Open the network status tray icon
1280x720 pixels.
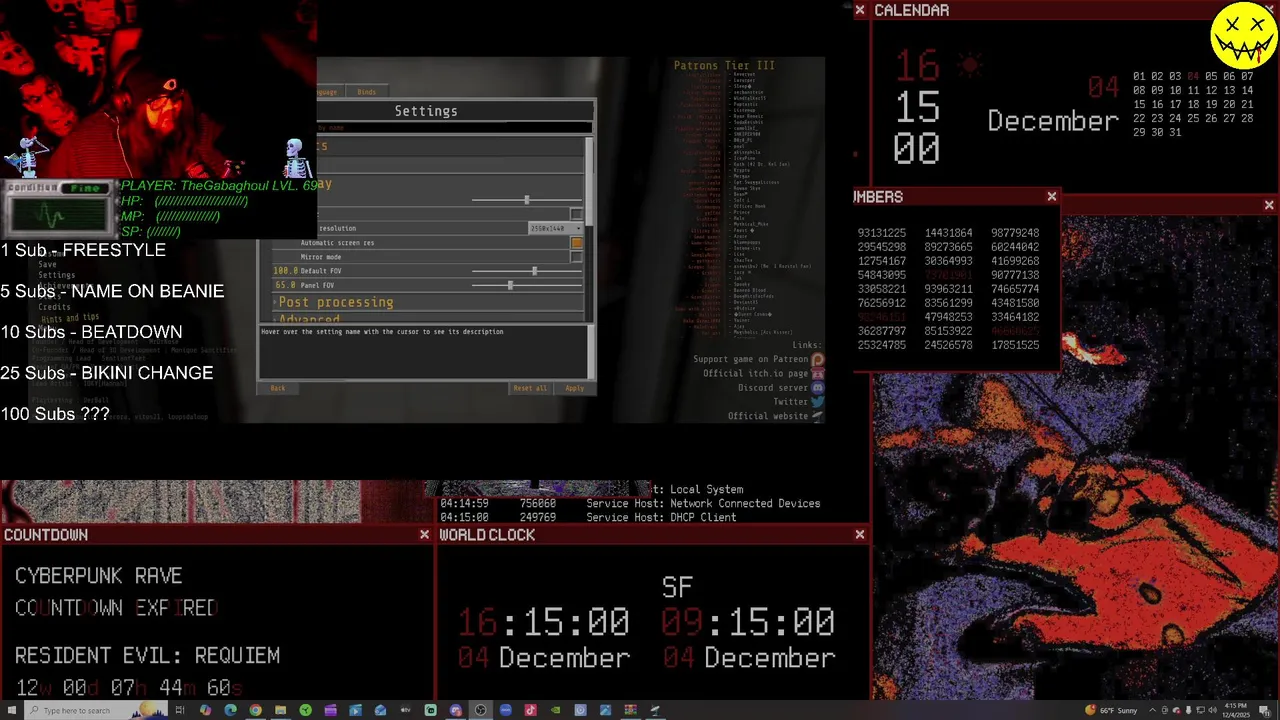click(x=1200, y=710)
